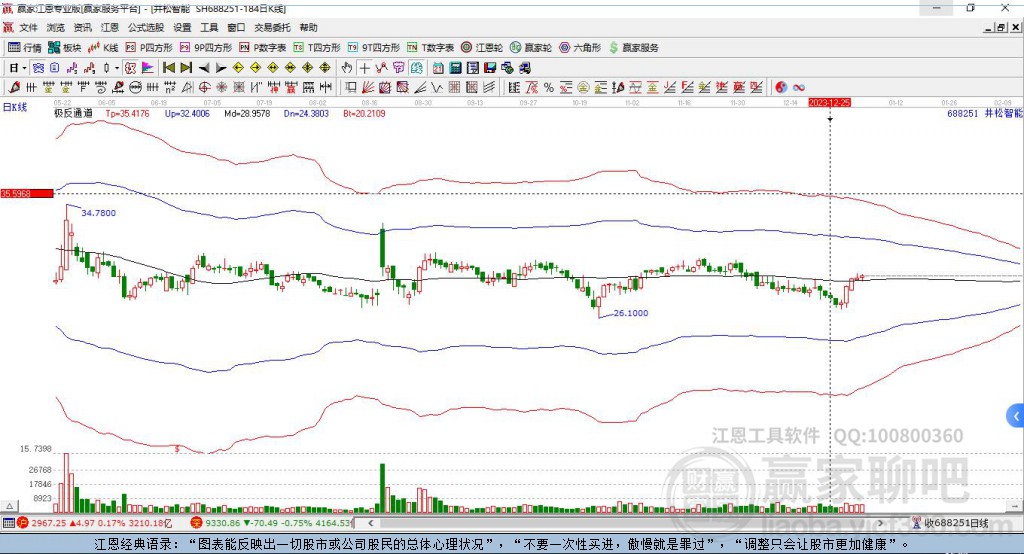Open the 六角形 hexagon tool
Viewport: 1024px width, 554px height.
point(580,48)
